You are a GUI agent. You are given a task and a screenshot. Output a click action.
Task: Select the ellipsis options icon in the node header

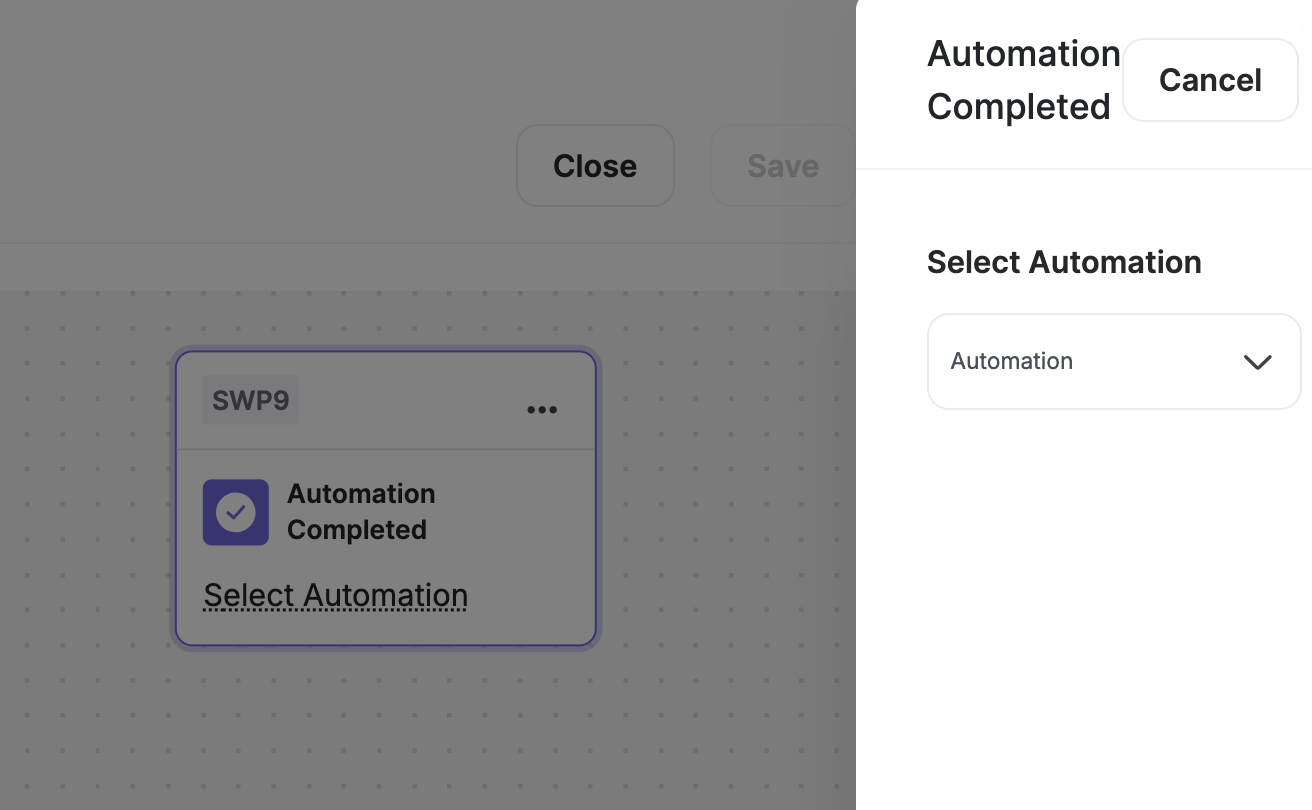(542, 408)
